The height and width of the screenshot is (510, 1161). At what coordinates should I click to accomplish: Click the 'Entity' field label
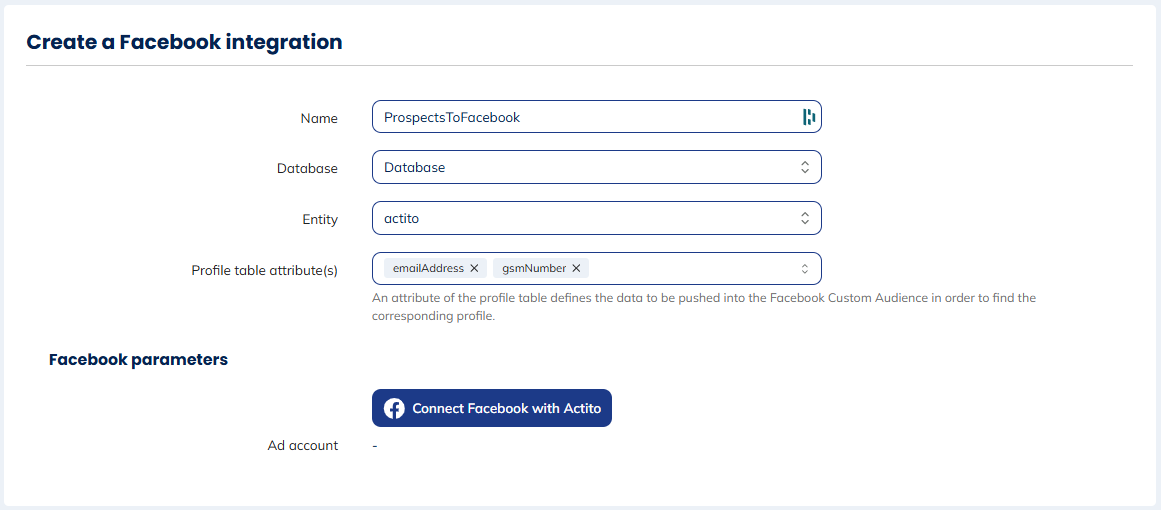[x=320, y=219]
